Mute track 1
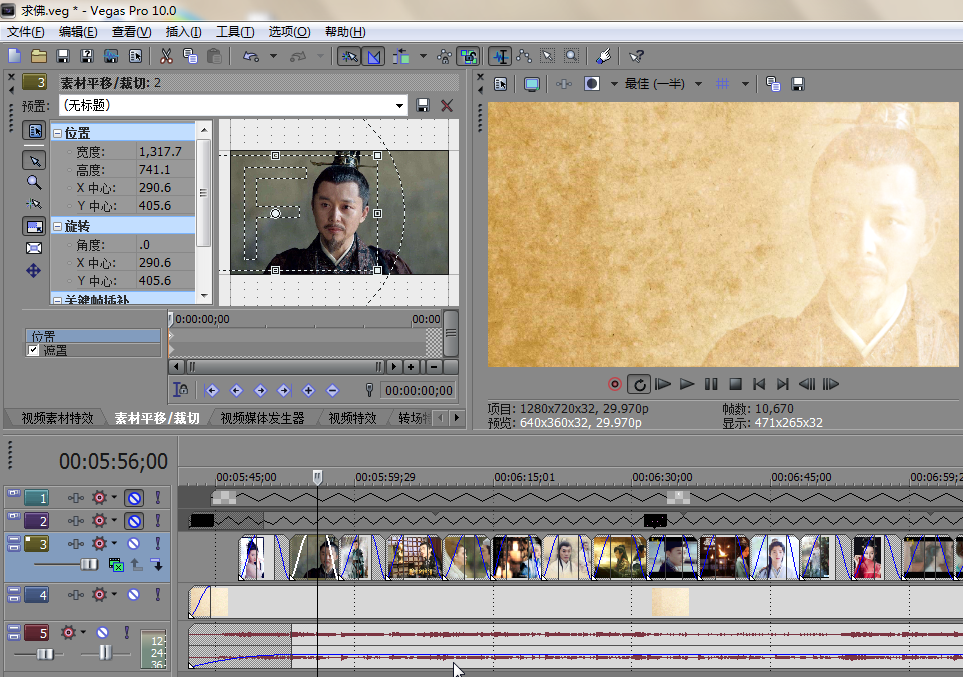Screen dimensions: 963x677 pyautogui.click(x=134, y=498)
